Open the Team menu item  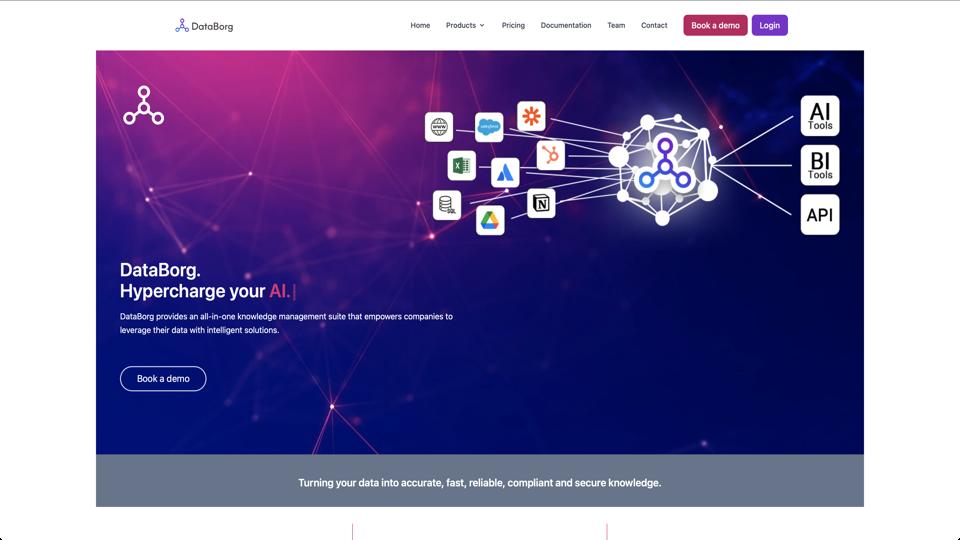point(616,25)
